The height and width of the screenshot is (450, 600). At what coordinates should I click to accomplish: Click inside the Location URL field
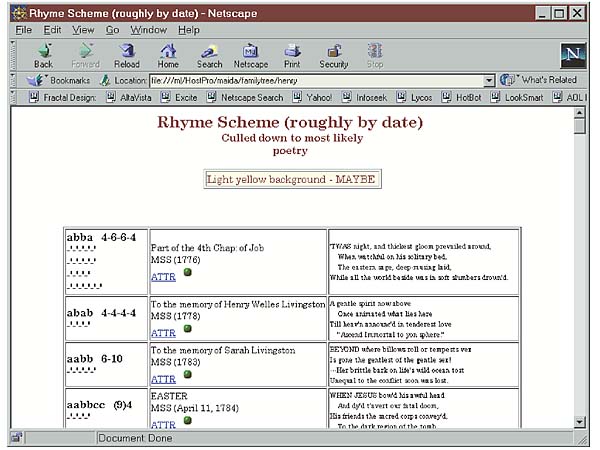317,80
